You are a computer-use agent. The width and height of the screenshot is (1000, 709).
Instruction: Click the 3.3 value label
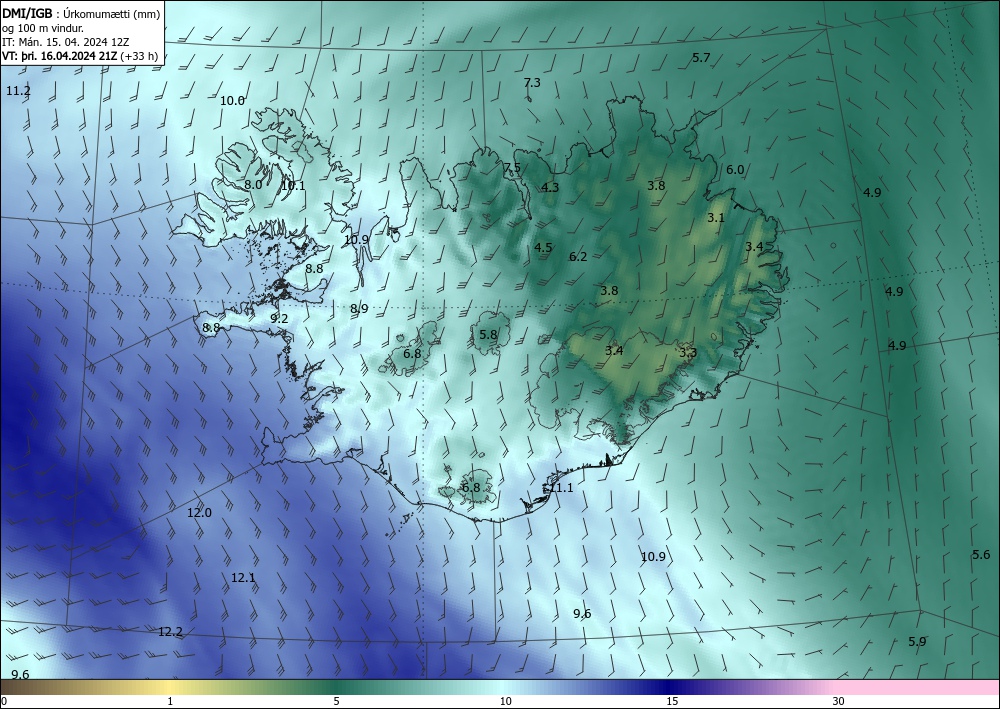click(688, 353)
